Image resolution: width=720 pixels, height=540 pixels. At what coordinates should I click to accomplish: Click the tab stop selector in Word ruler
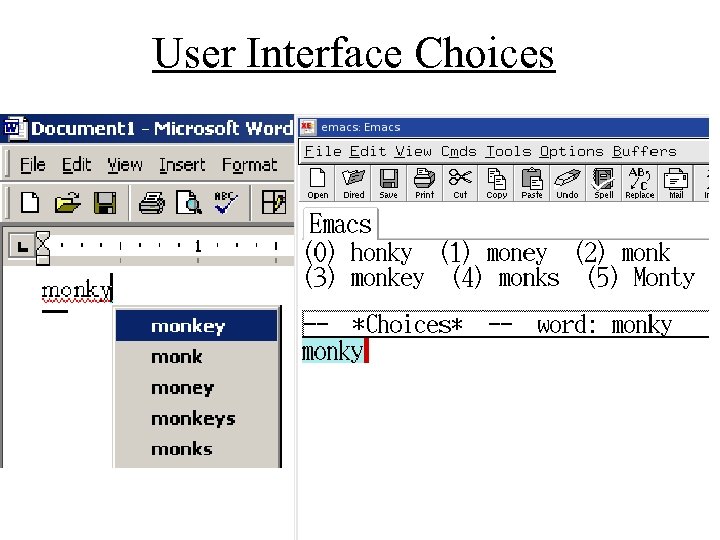click(21, 246)
